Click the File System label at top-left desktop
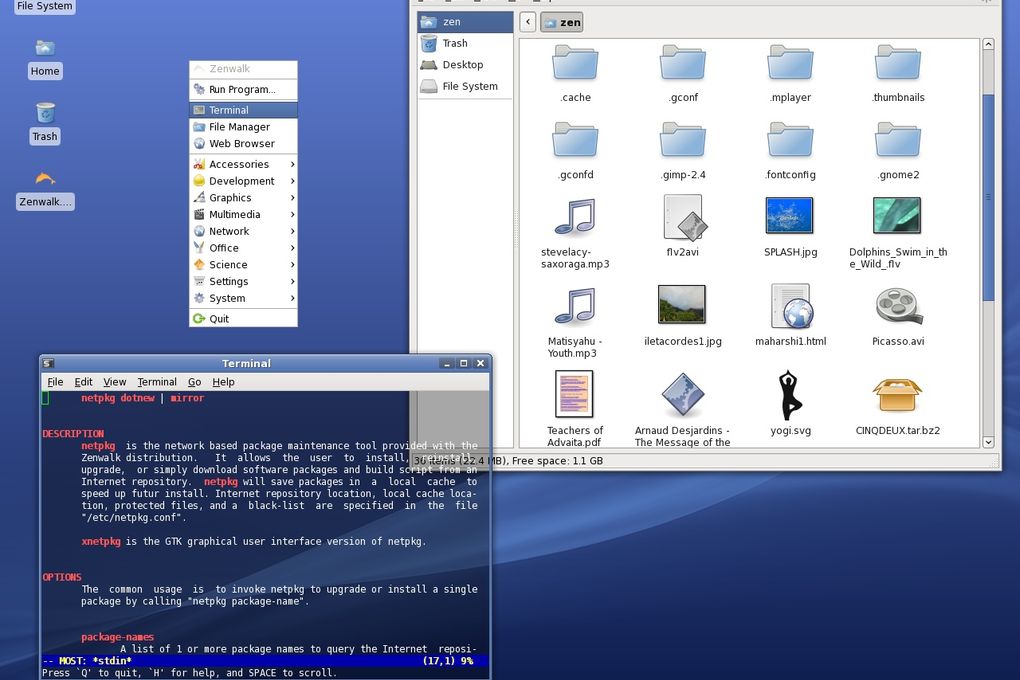This screenshot has width=1020, height=680. (45, 6)
